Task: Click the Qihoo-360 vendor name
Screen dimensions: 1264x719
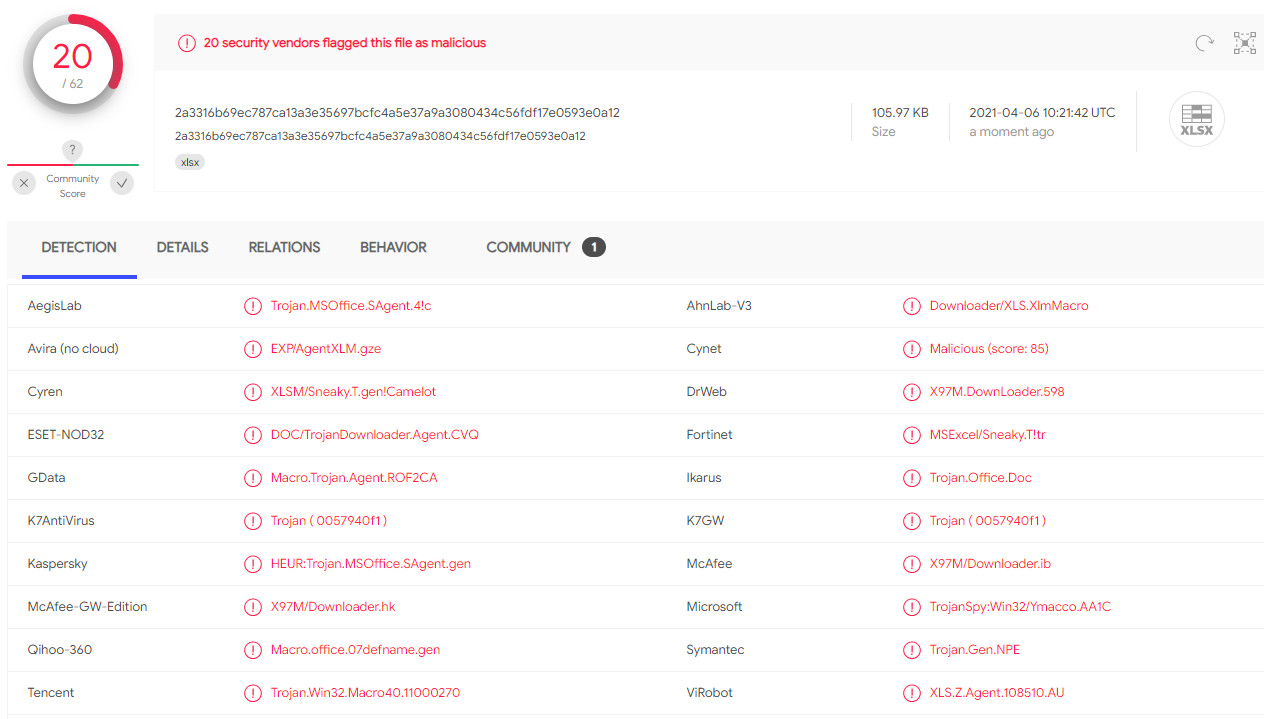Action: 60,650
